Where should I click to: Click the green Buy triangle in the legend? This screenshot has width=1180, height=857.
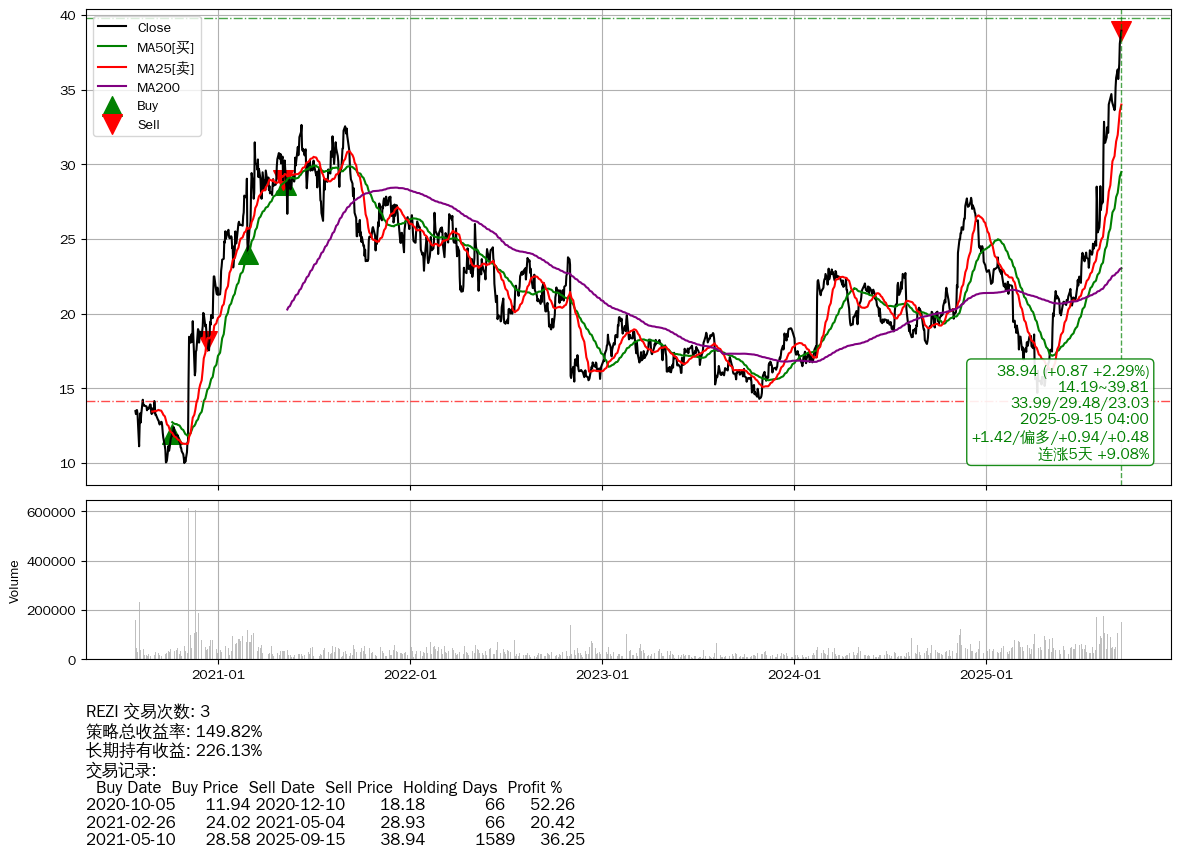click(x=113, y=105)
